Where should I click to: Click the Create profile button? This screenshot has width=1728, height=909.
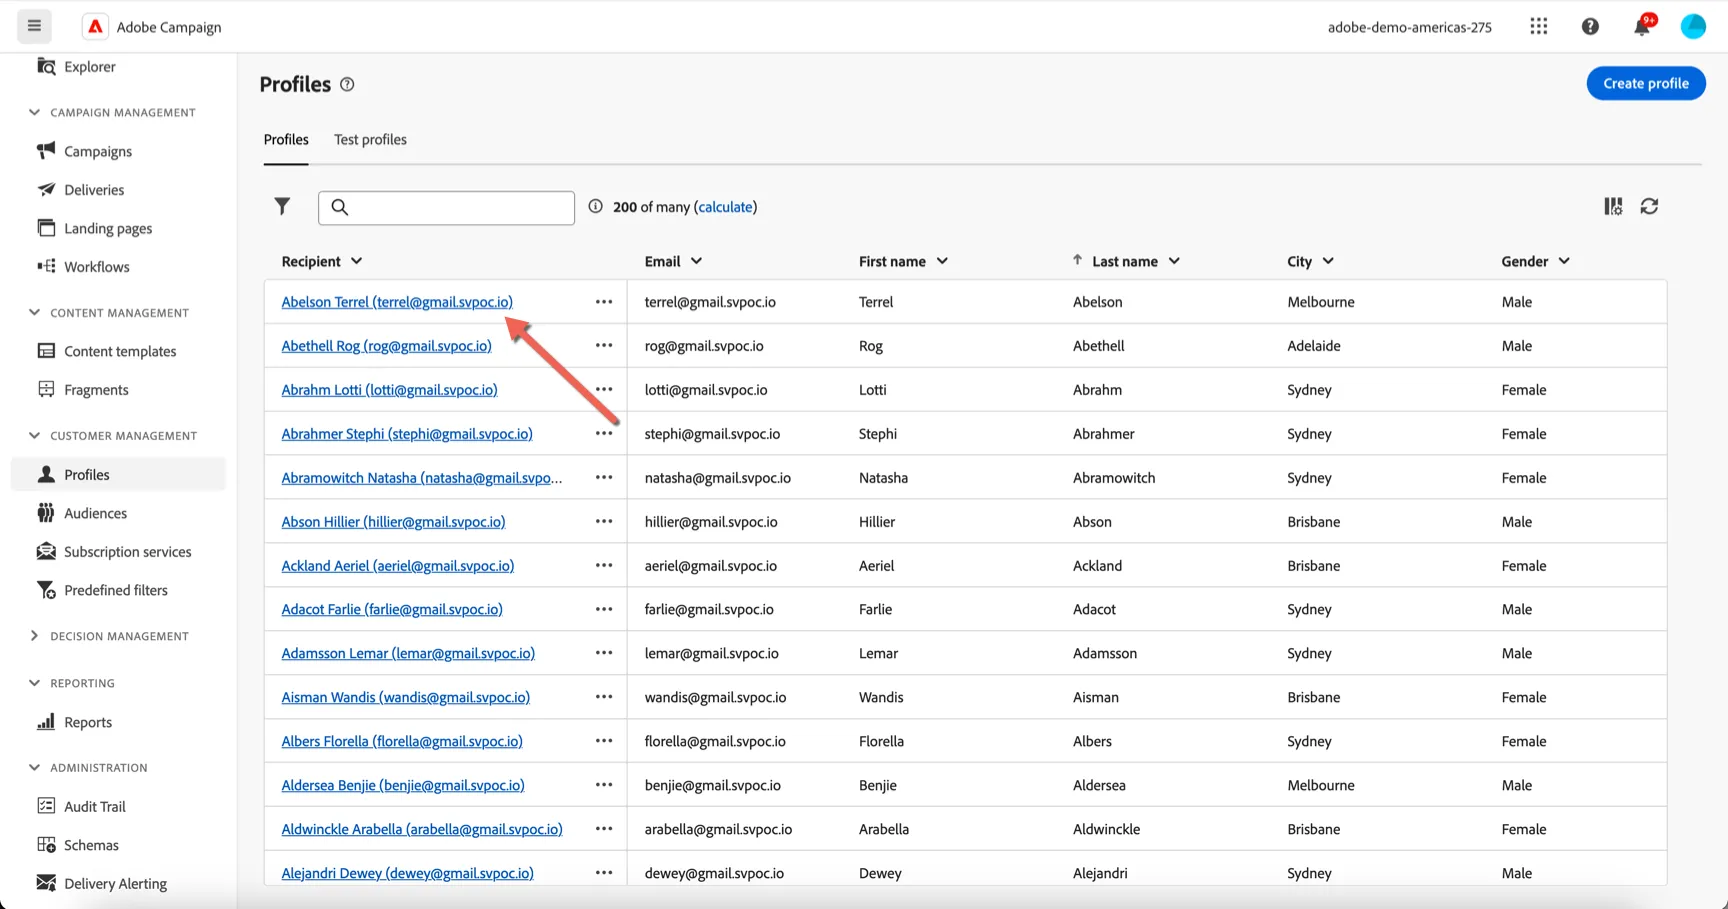coord(1646,83)
